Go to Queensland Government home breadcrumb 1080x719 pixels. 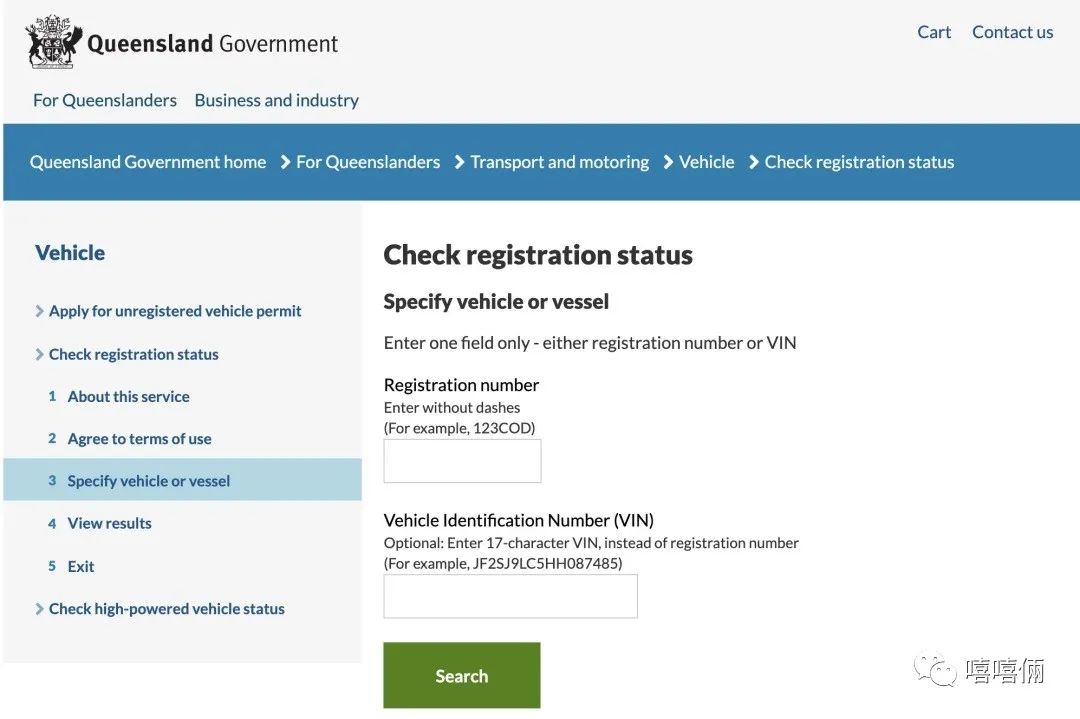[148, 162]
